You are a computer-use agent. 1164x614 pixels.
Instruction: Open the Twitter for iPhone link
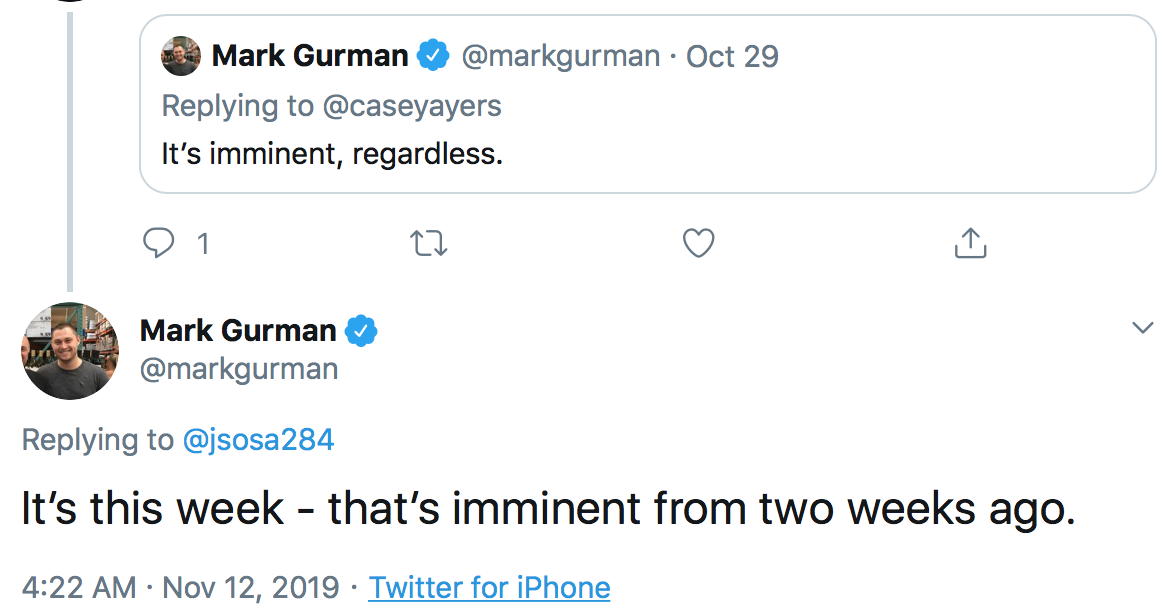[x=489, y=587]
